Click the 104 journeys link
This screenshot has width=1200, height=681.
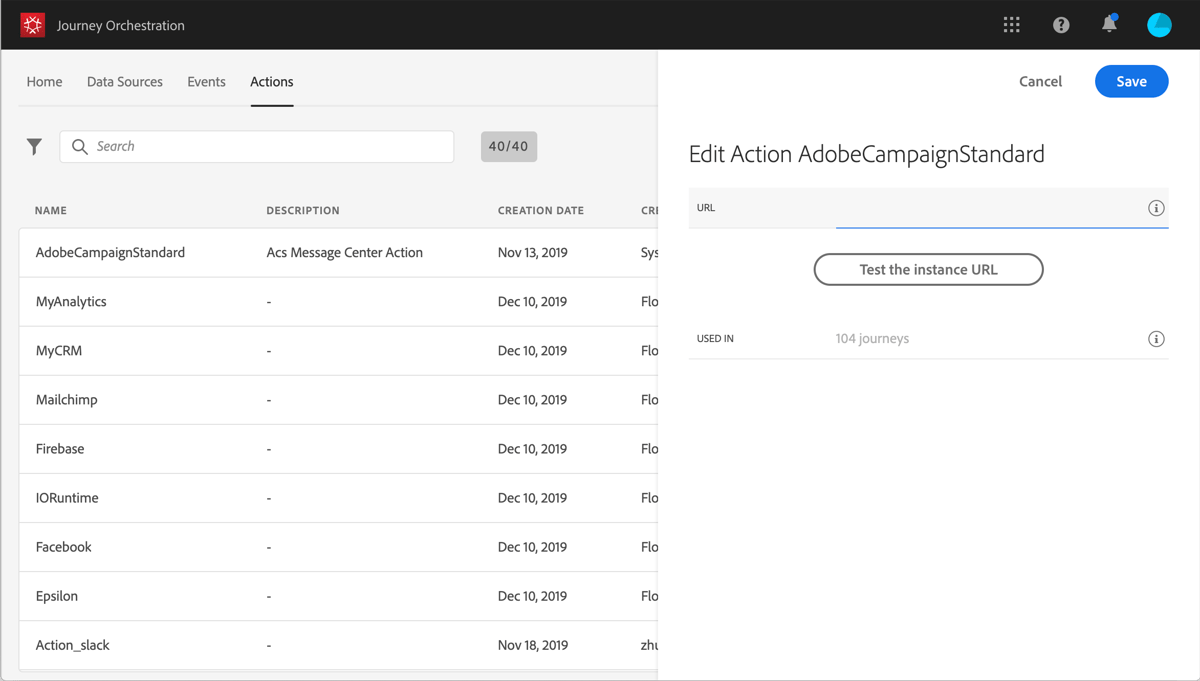(x=872, y=339)
